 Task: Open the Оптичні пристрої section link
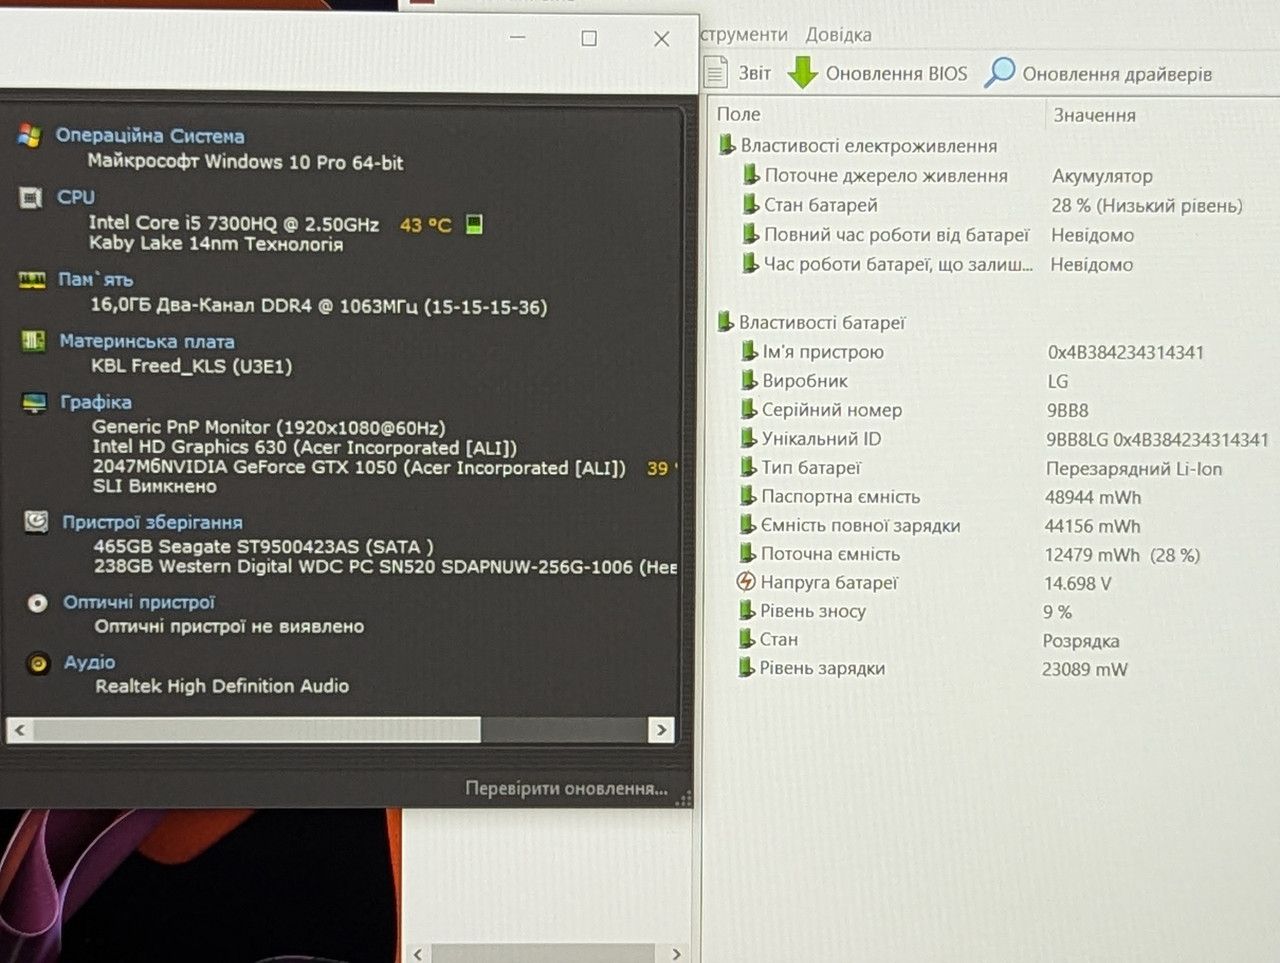(x=139, y=602)
